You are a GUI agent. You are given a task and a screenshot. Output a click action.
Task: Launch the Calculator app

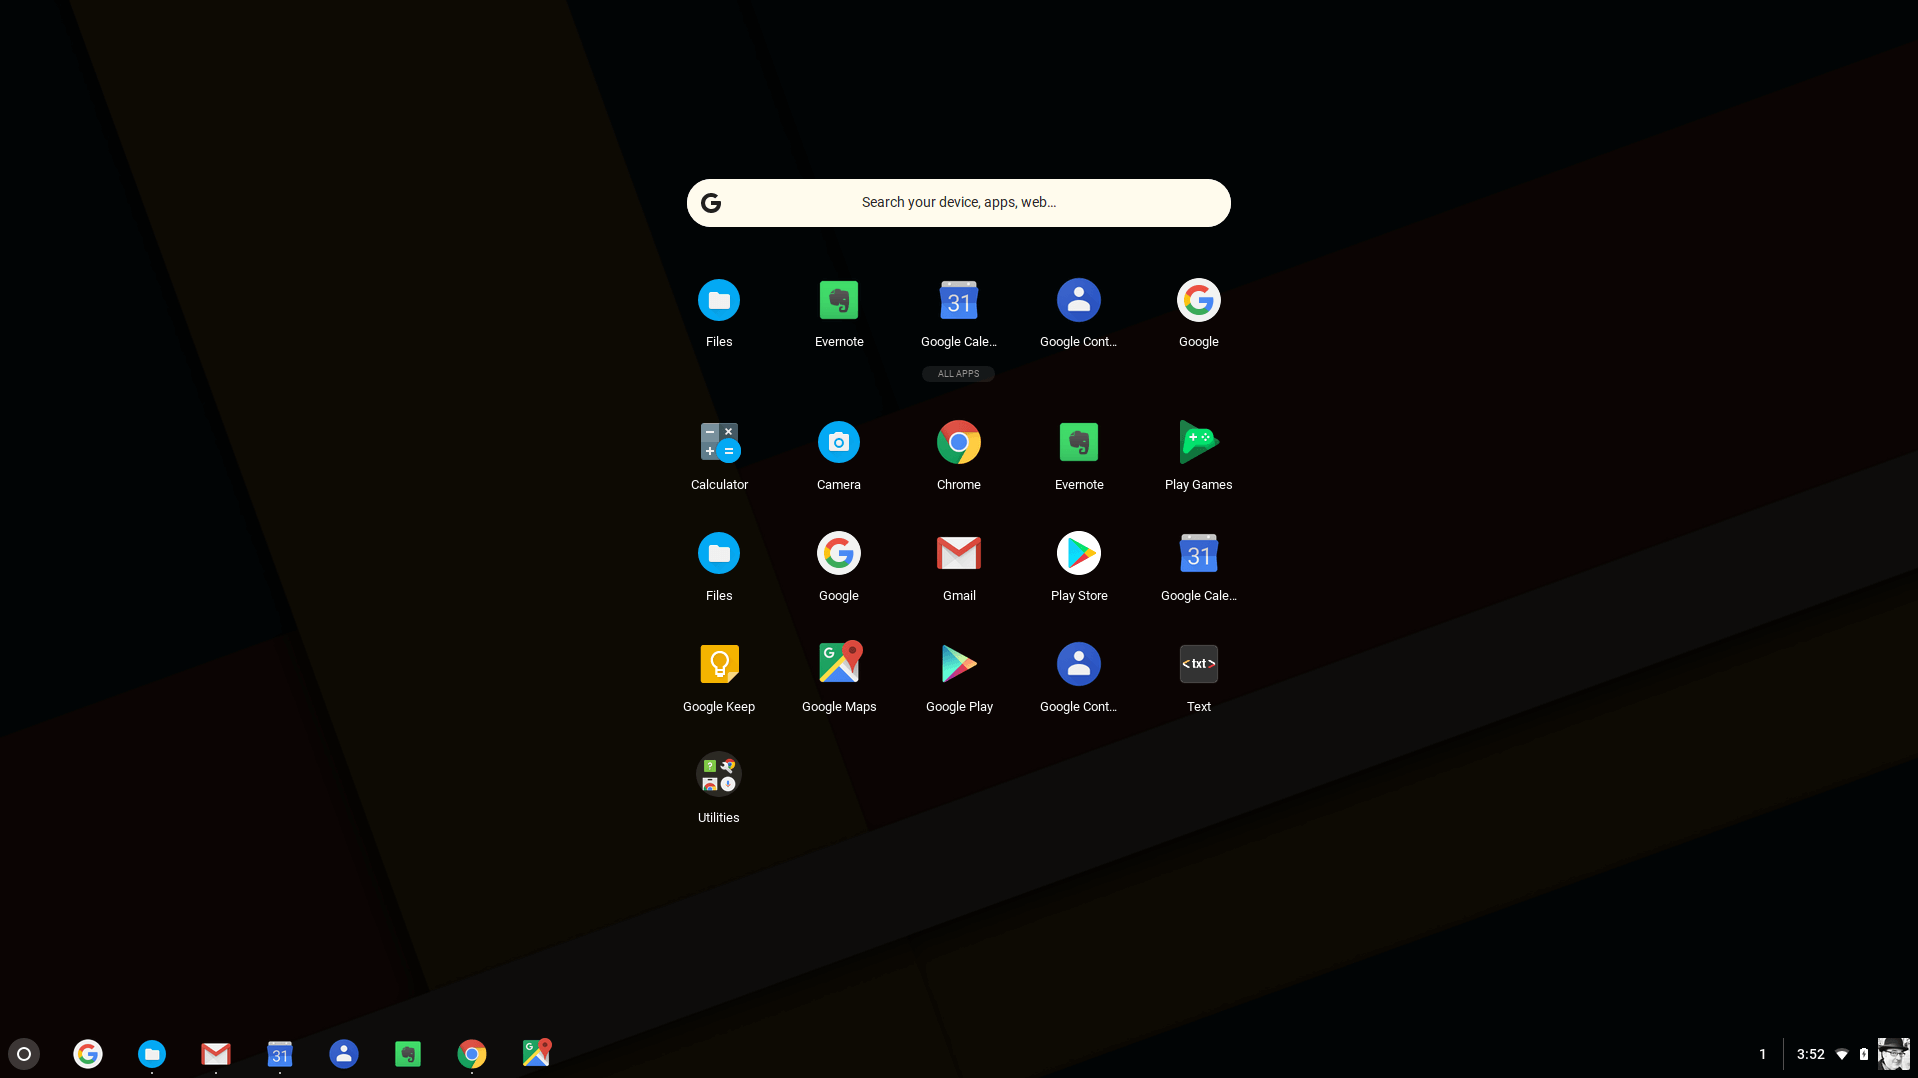click(x=719, y=442)
